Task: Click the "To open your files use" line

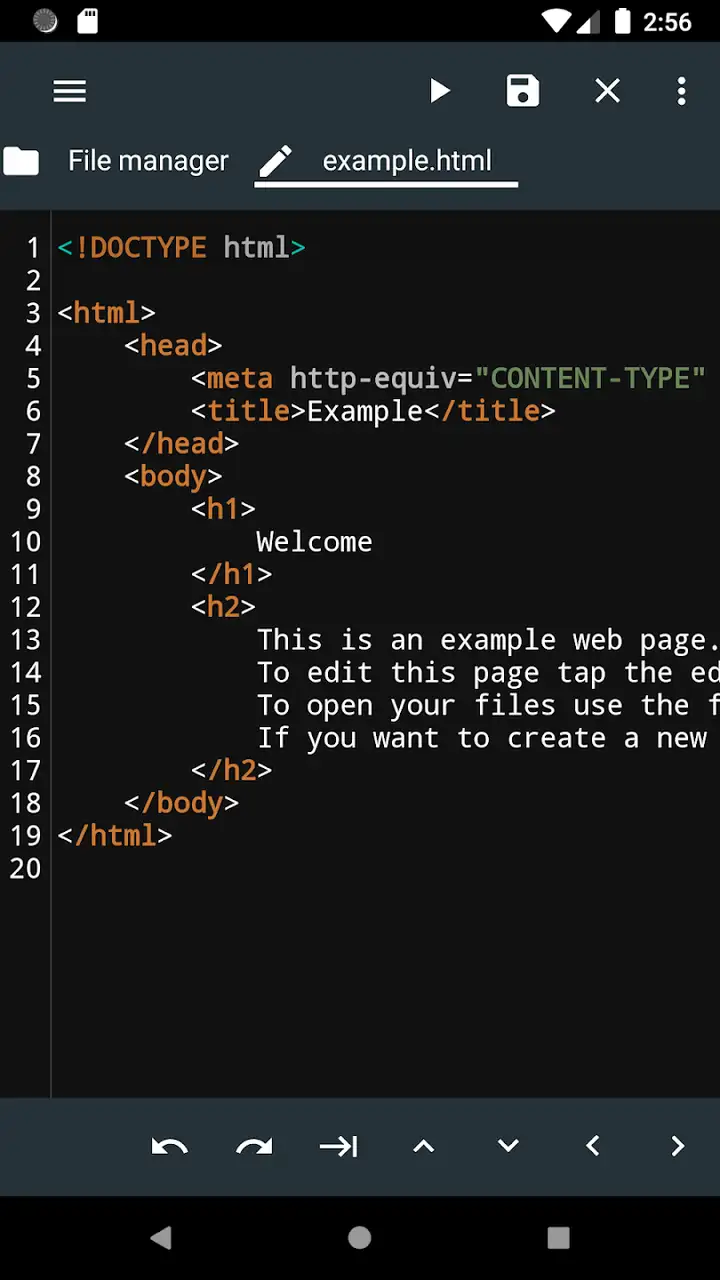Action: [x=488, y=705]
